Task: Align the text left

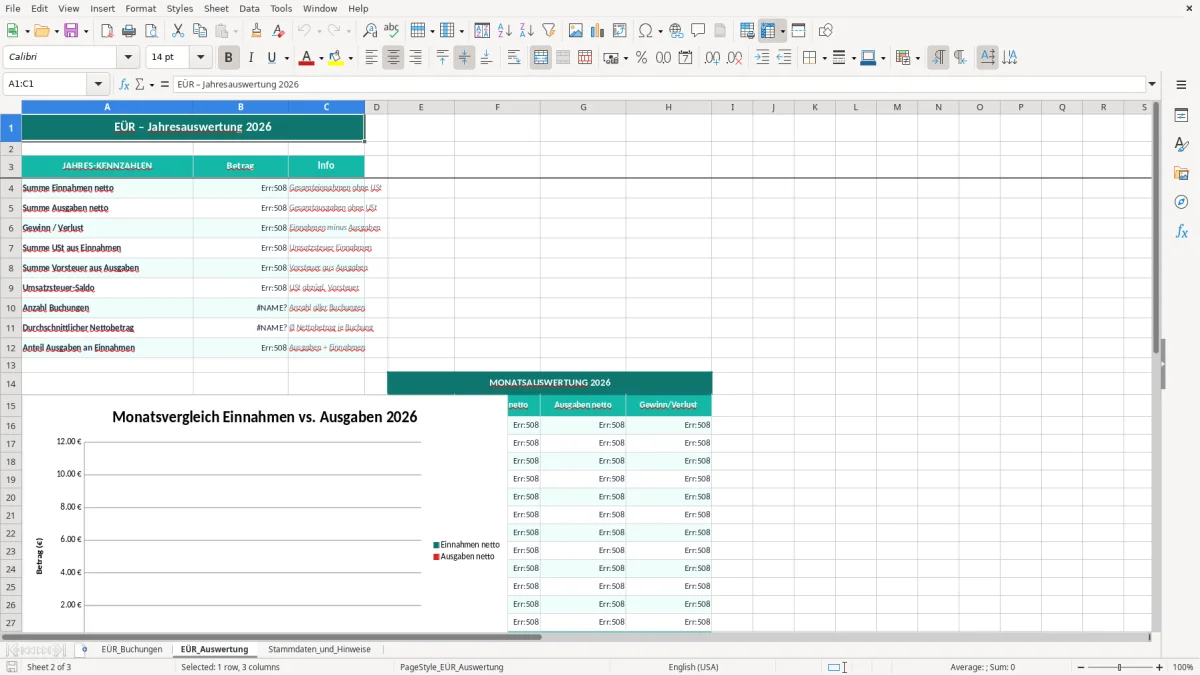Action: point(371,58)
